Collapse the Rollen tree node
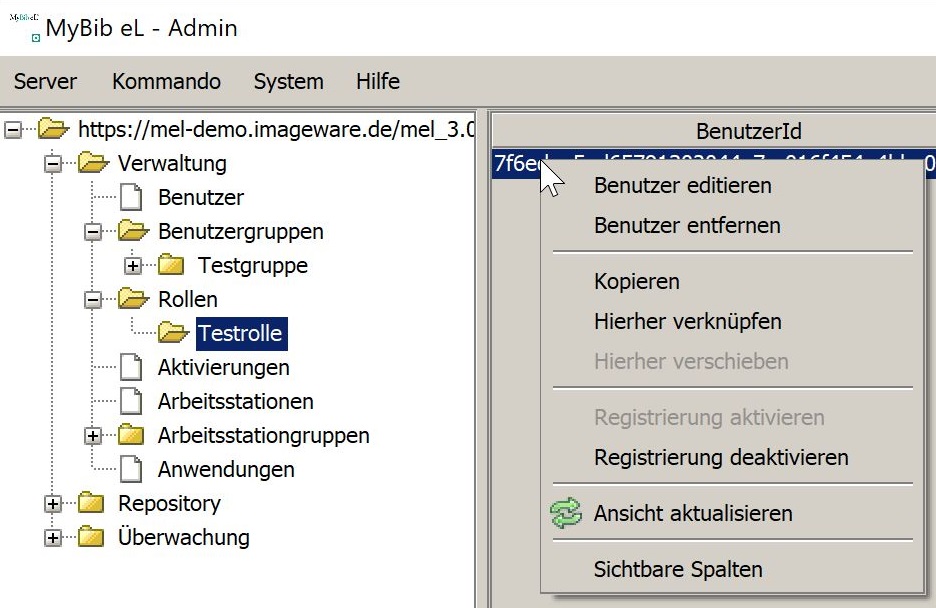This screenshot has width=936, height=608. pos(93,300)
